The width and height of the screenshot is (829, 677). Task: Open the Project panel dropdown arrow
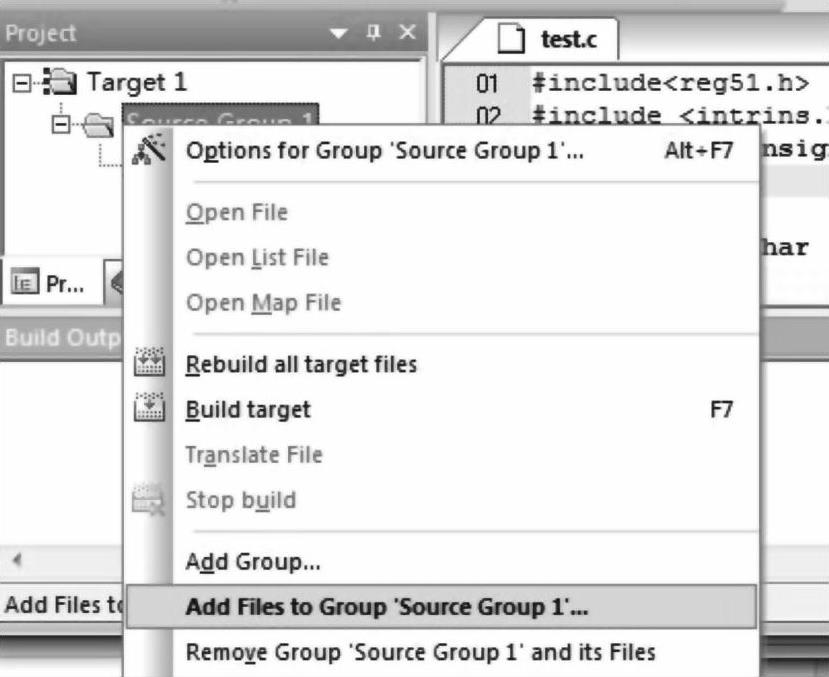(338, 34)
